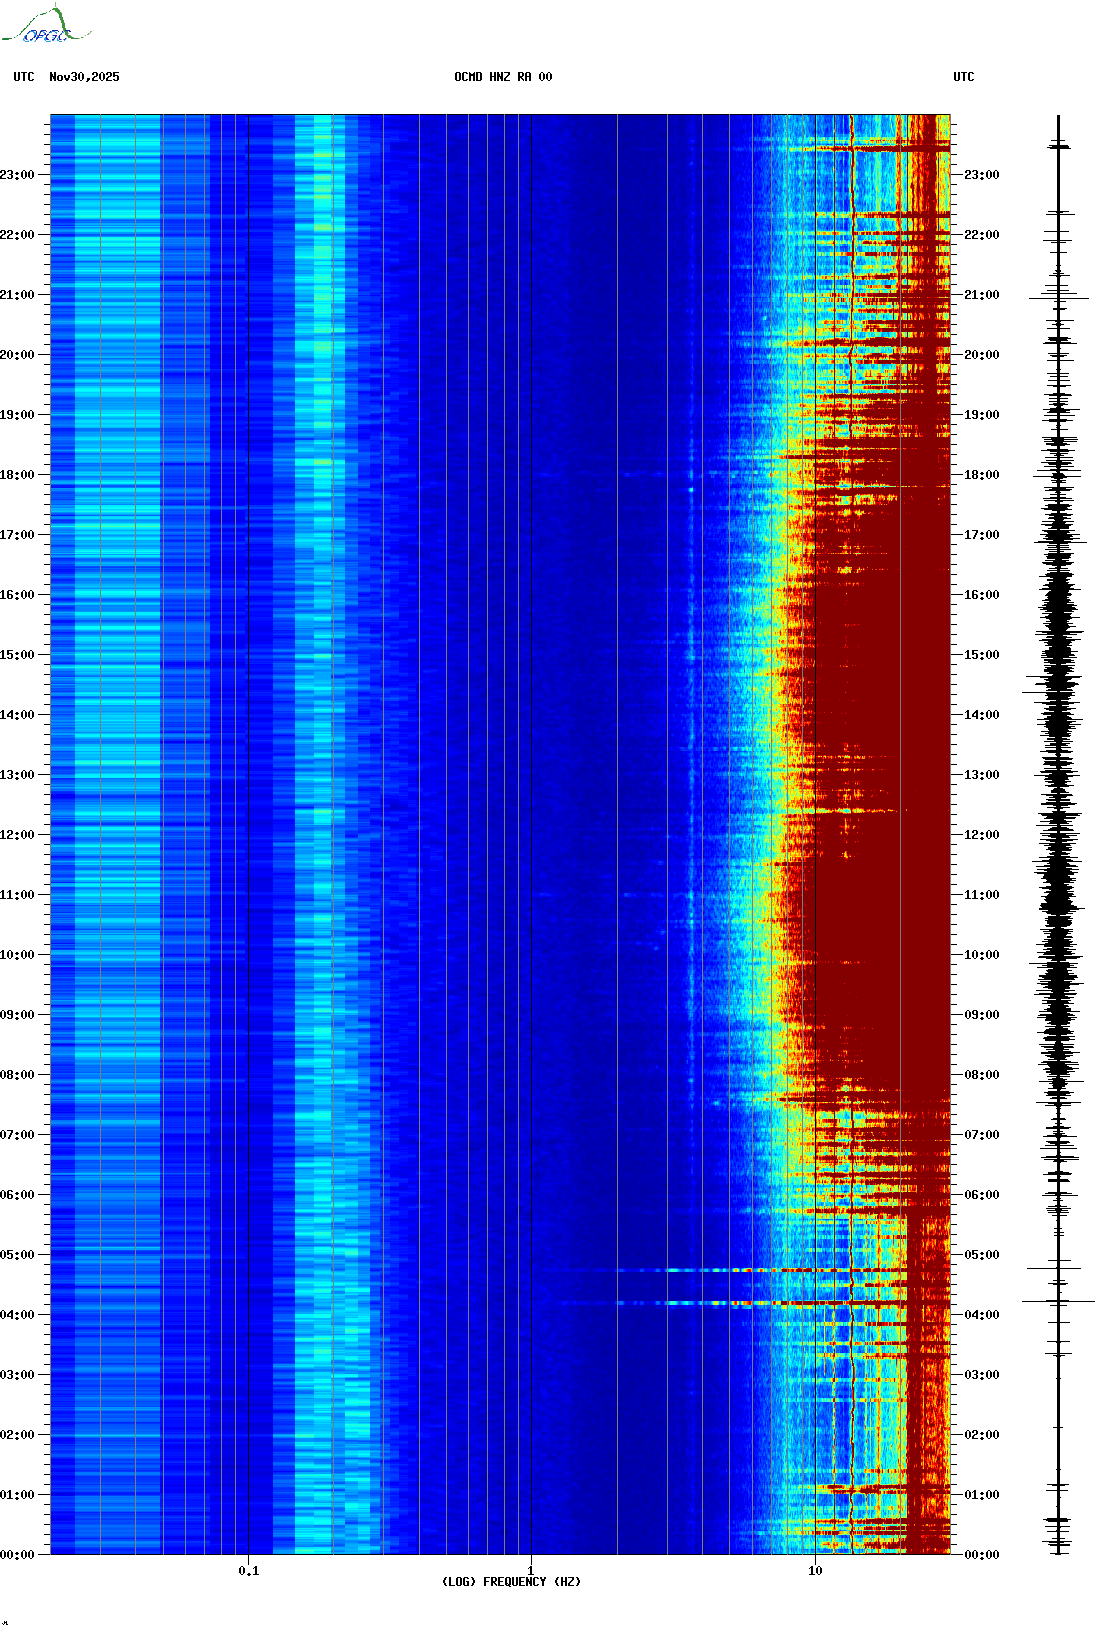Click 20:00 on the left time axis
Image resolution: width=1102 pixels, height=1634 pixels.
click(x=17, y=355)
